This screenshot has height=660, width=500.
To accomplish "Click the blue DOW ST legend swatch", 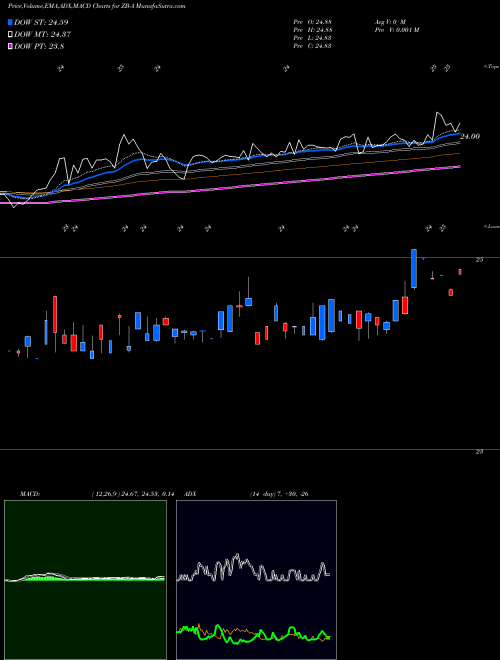I will 10,22.
